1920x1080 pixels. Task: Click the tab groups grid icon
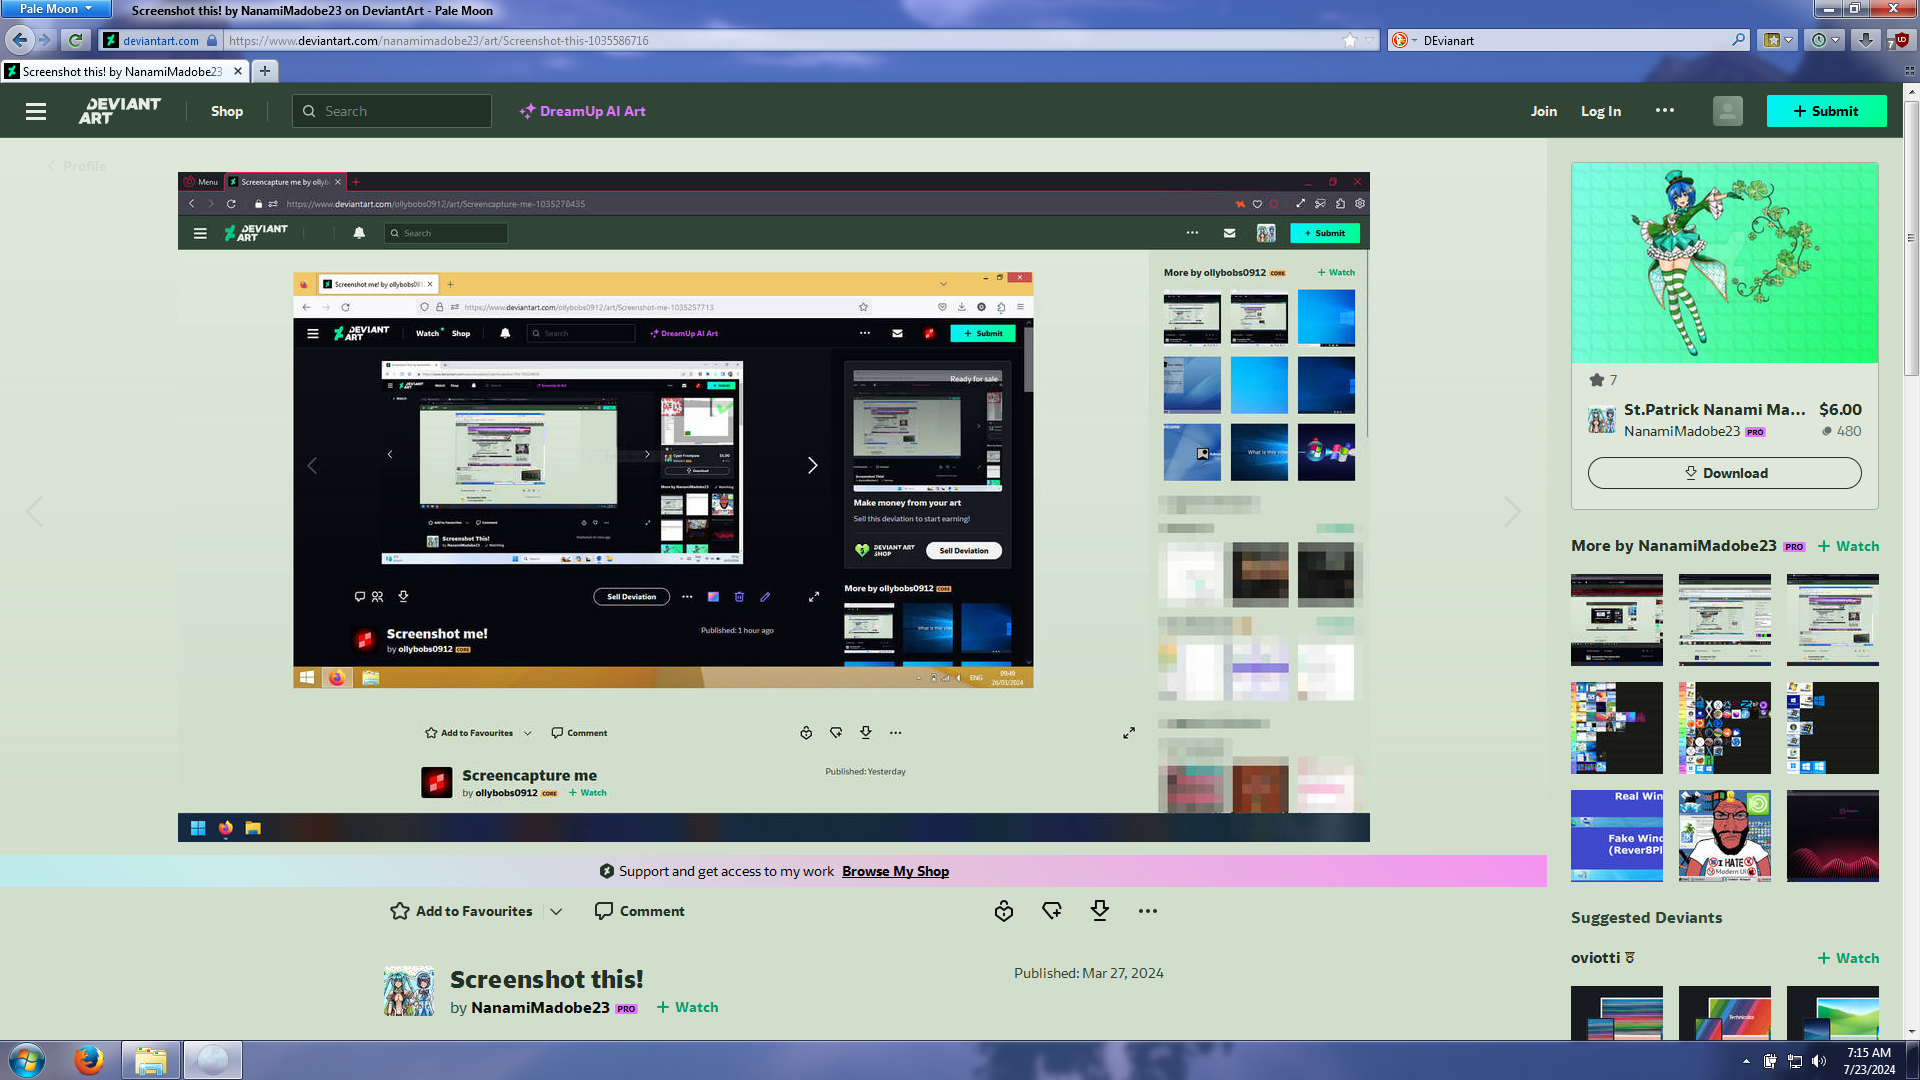[x=1910, y=71]
